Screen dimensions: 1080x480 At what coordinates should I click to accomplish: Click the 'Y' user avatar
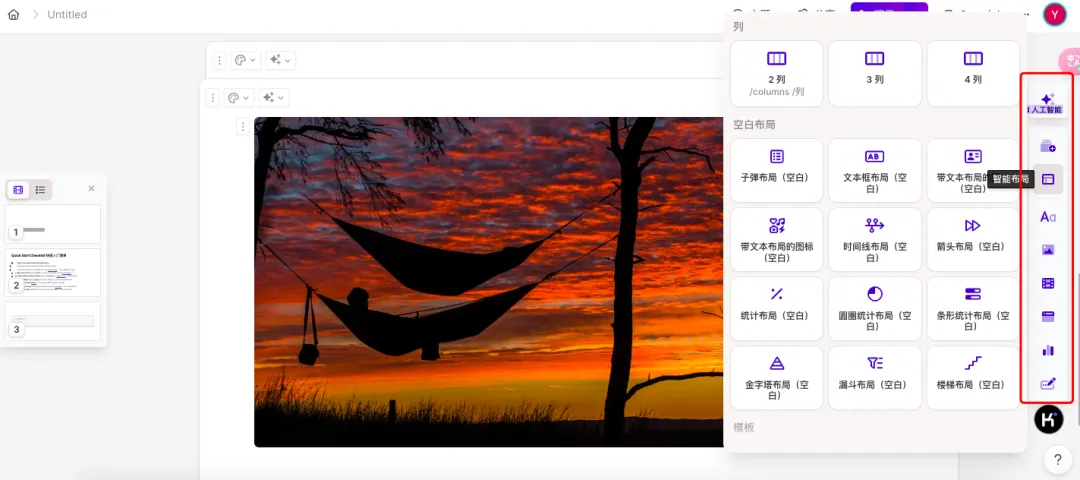[1055, 14]
